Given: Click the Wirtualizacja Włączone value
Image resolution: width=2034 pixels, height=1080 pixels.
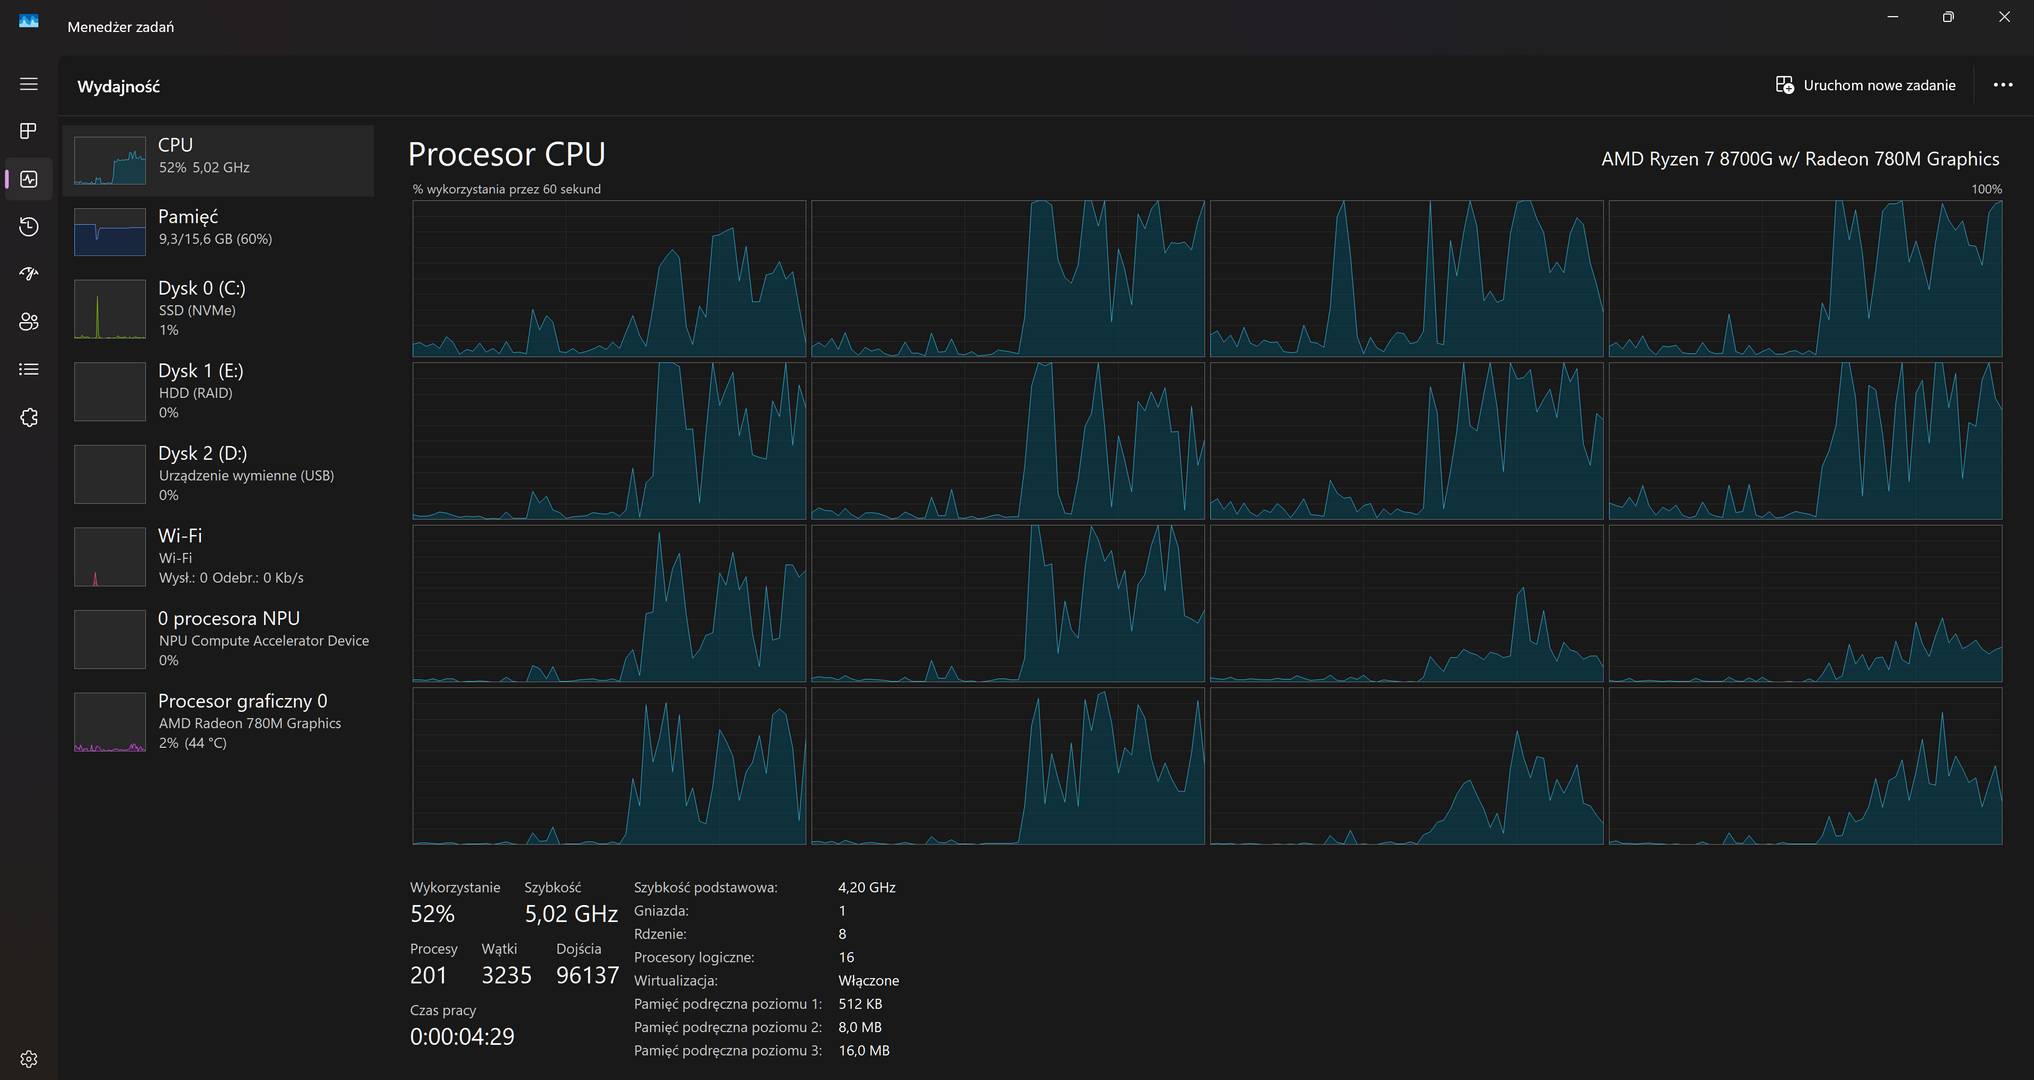Looking at the screenshot, I should (x=869, y=981).
